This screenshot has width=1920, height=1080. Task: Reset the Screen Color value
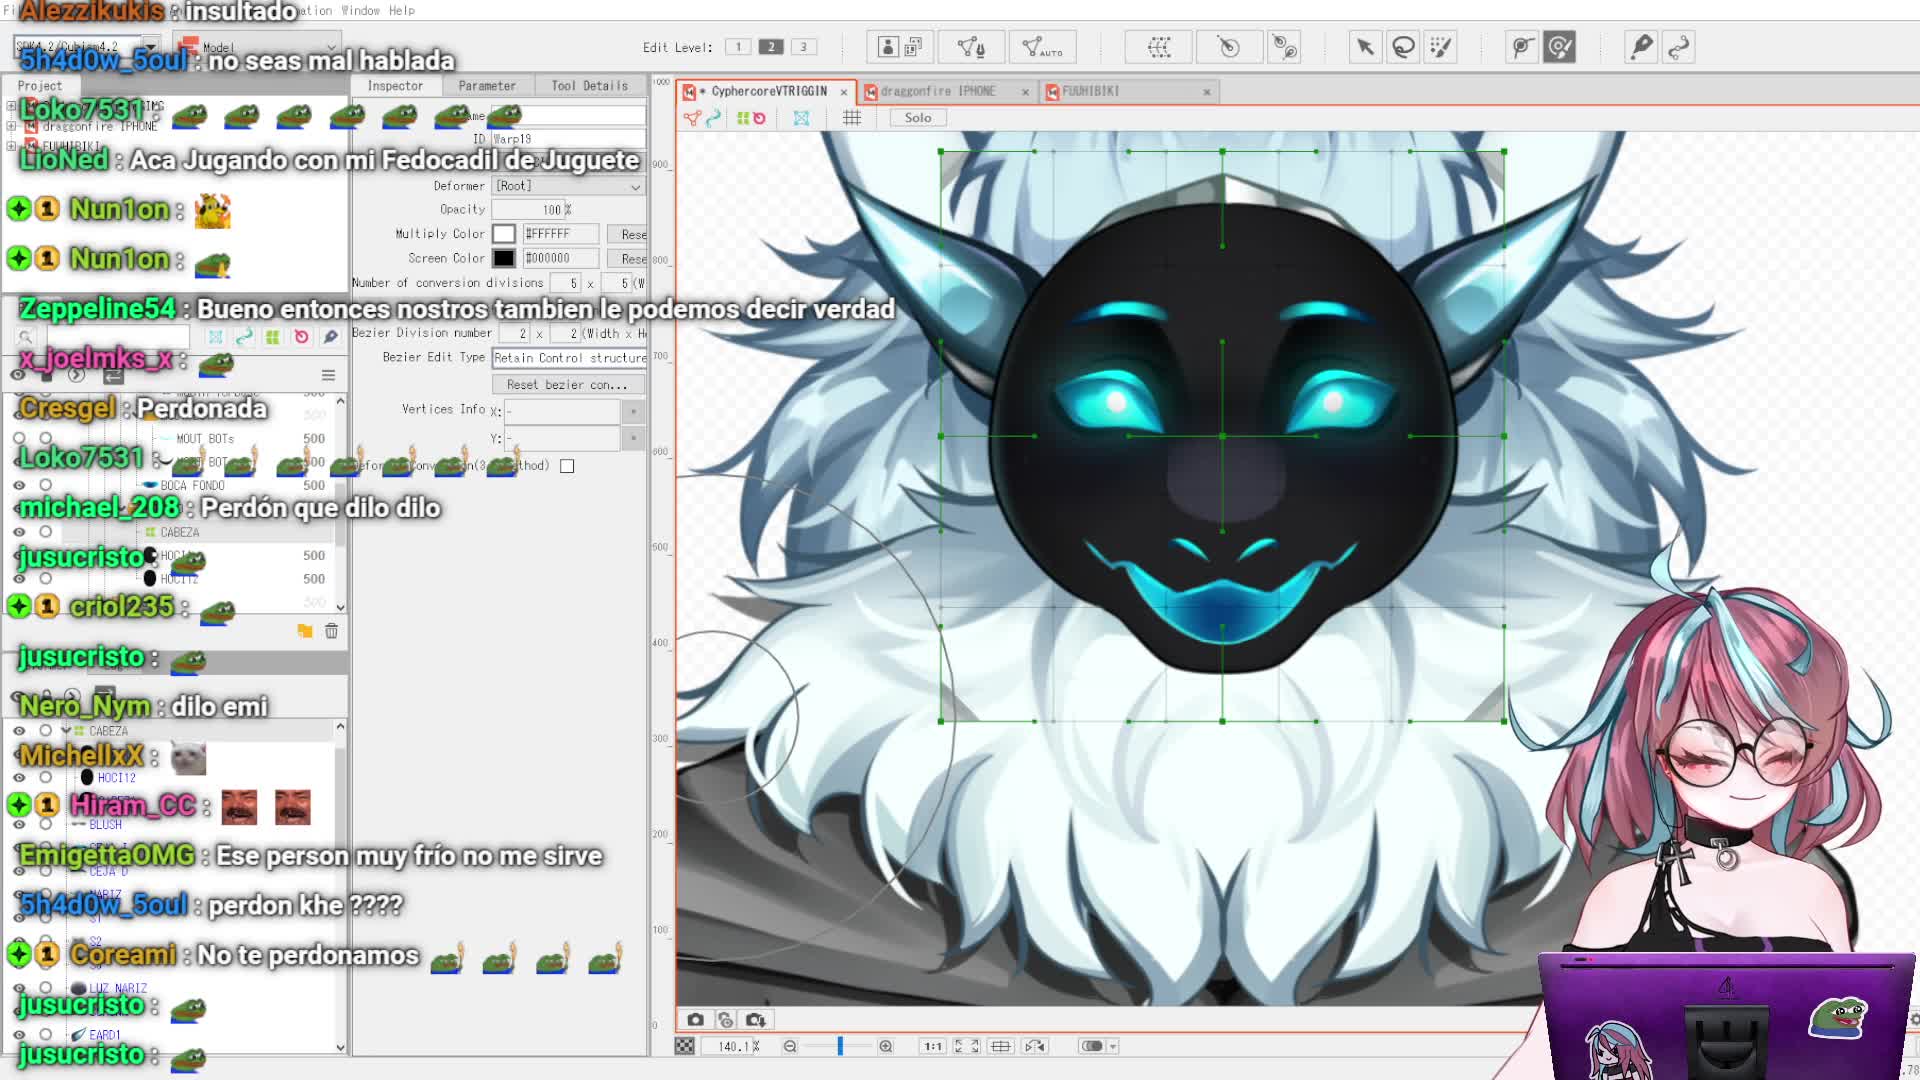coord(629,259)
